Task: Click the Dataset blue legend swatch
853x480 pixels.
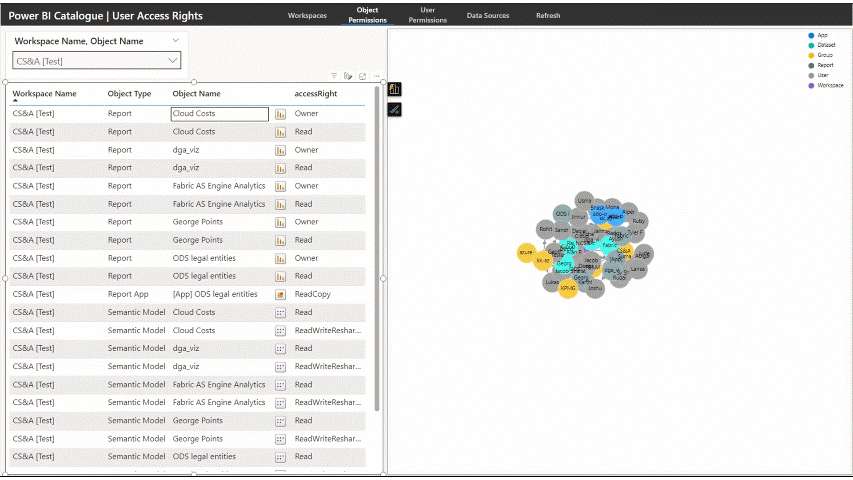Action: point(810,45)
